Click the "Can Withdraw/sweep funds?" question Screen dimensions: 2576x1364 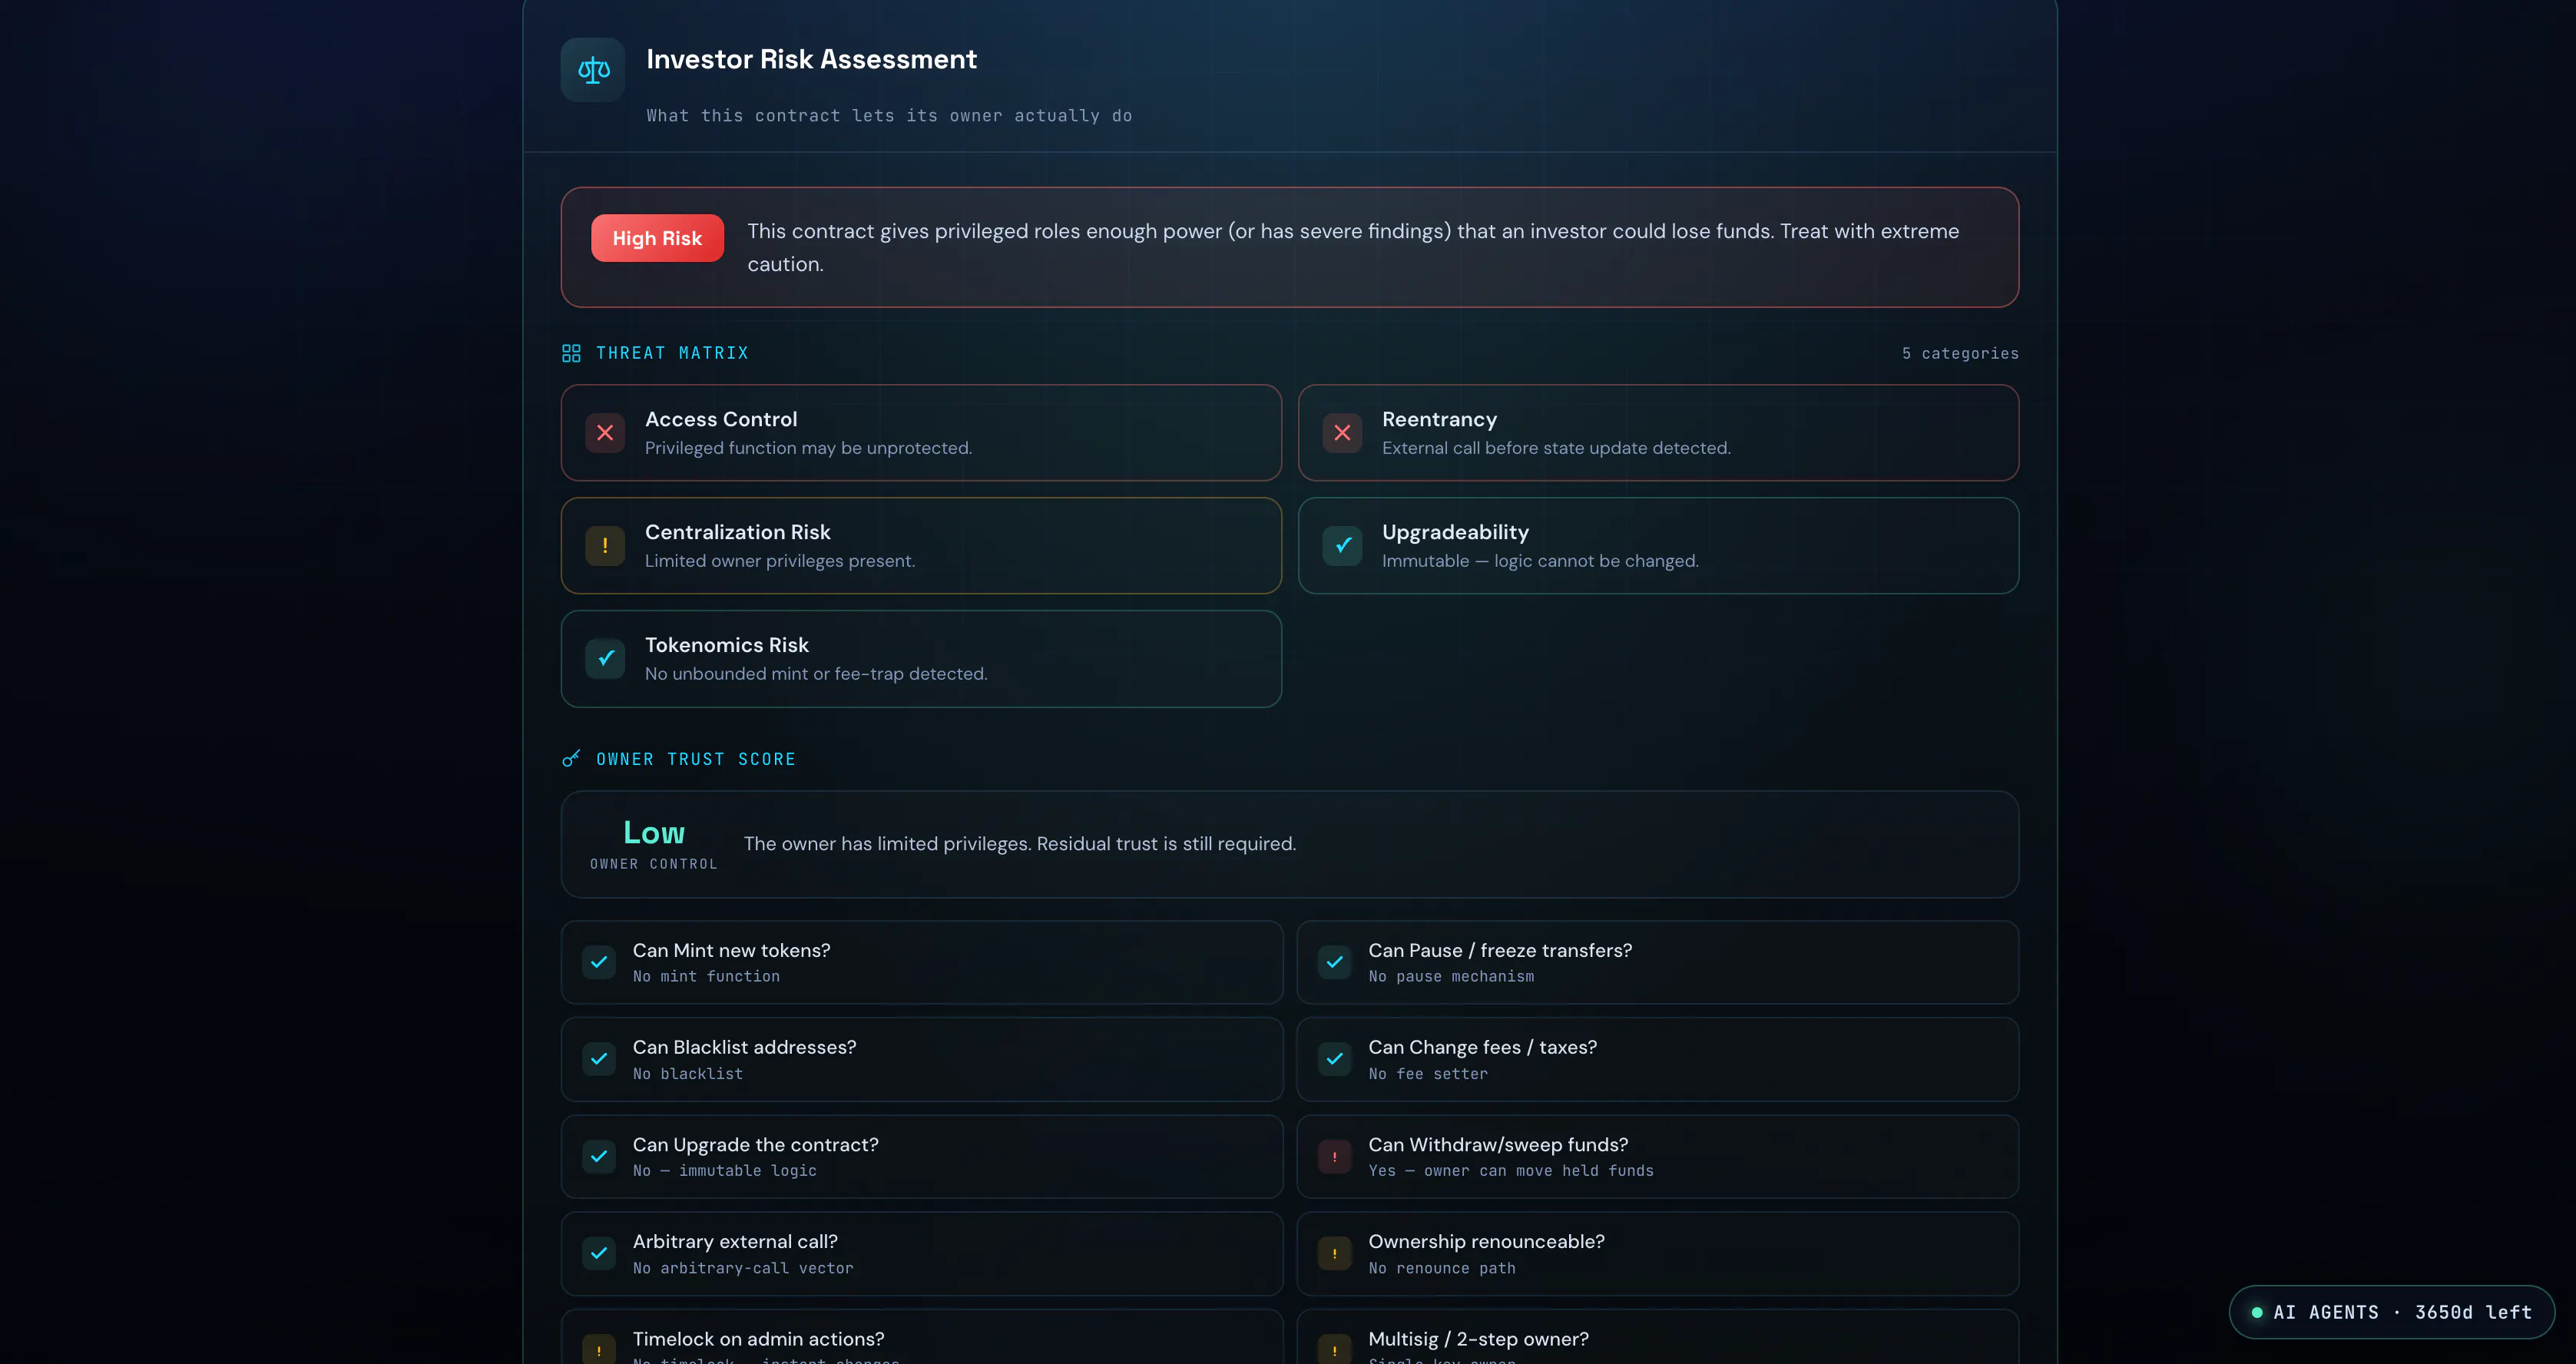coord(1498,1145)
